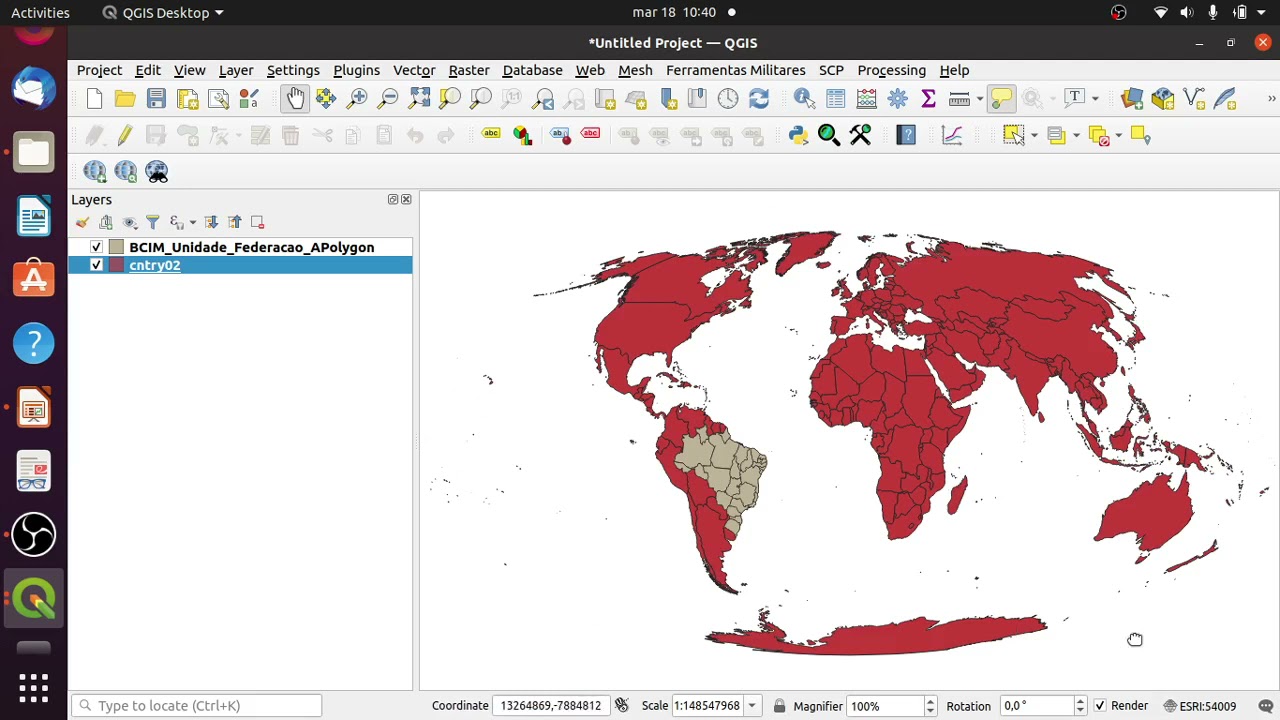Screen dimensions: 1280x720
Task: Open the Layer menu
Action: click(x=236, y=70)
